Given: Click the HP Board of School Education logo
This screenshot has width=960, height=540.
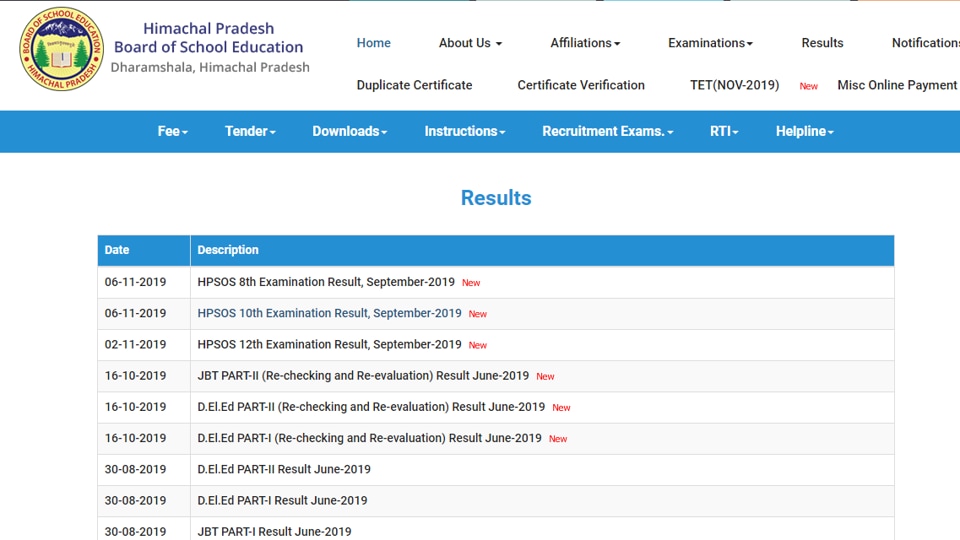Looking at the screenshot, I should click(61, 49).
